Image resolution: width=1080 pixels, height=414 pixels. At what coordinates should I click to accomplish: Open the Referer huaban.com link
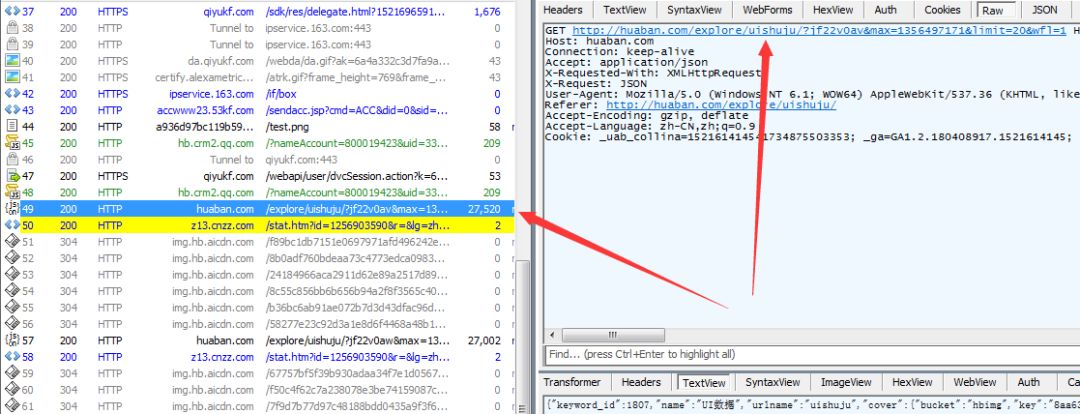(x=721, y=105)
